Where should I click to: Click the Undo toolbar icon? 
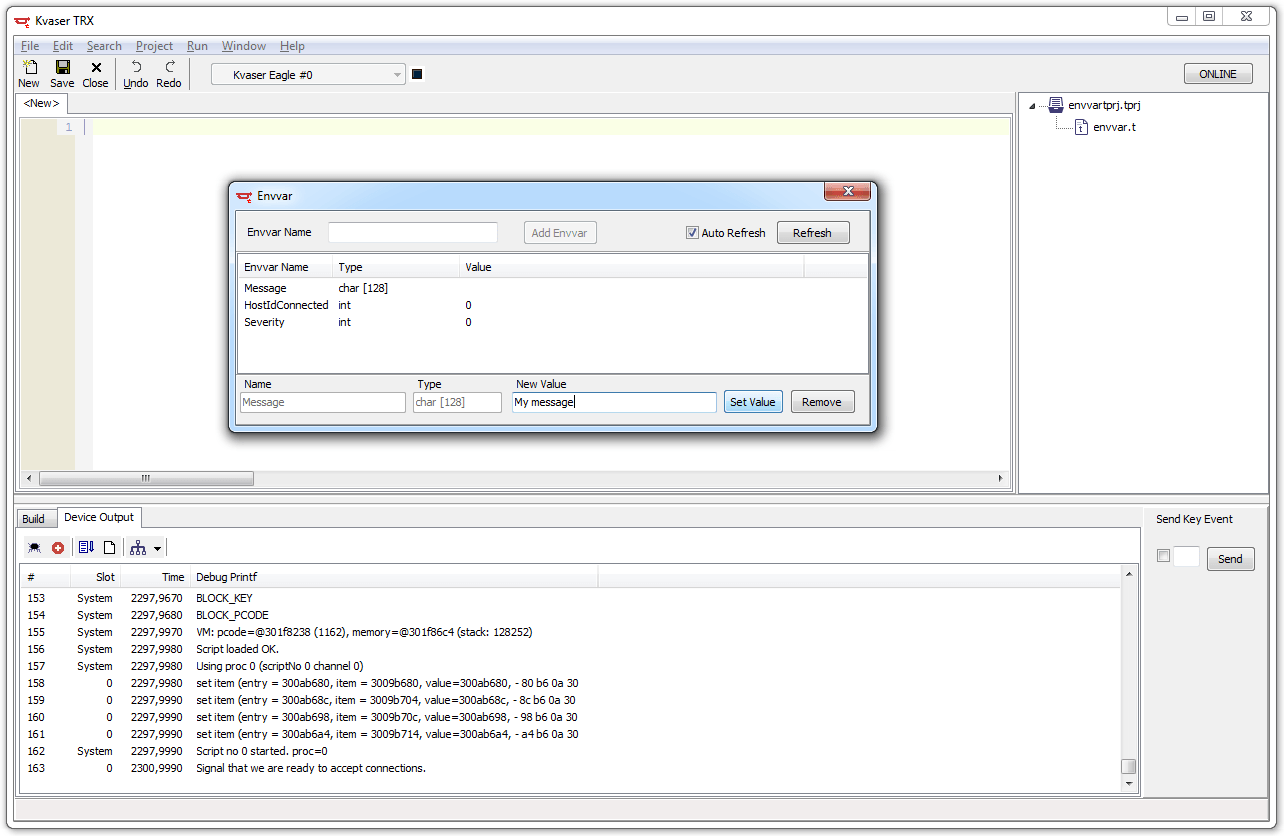point(136,67)
